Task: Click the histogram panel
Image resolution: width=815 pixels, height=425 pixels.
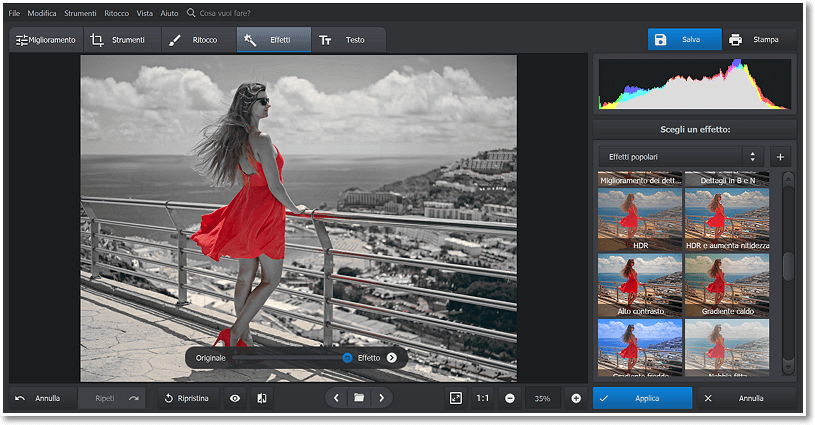Action: point(694,84)
